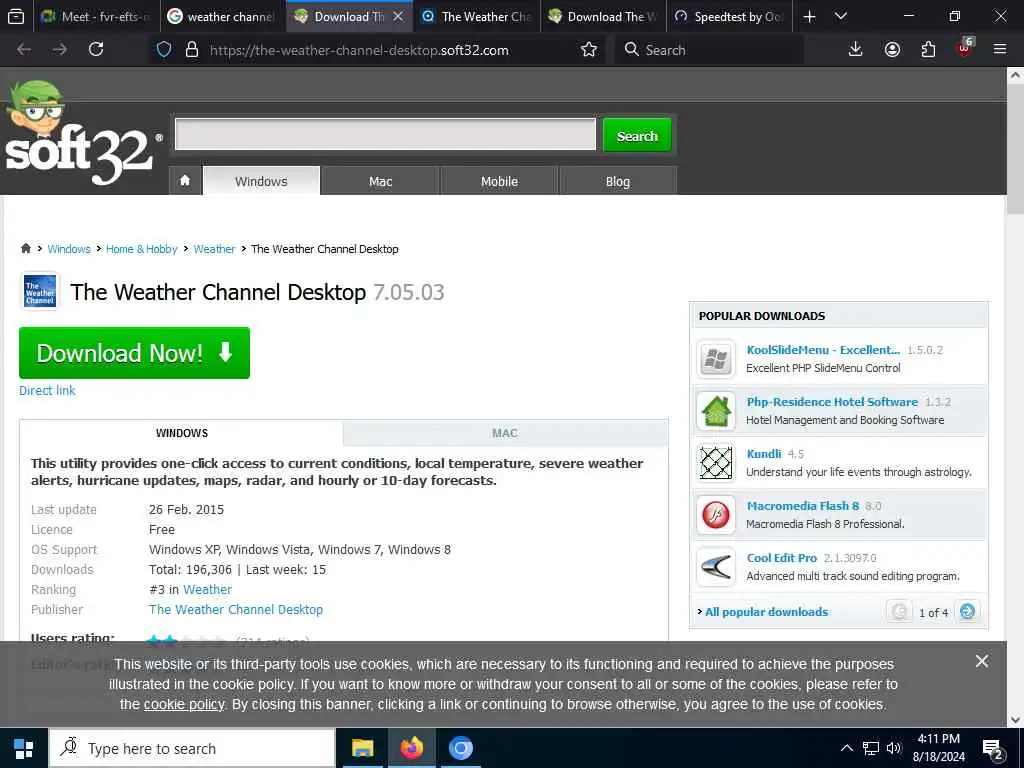Open the KoolSlideMenu download link
The width and height of the screenshot is (1024, 768).
pyautogui.click(x=823, y=350)
